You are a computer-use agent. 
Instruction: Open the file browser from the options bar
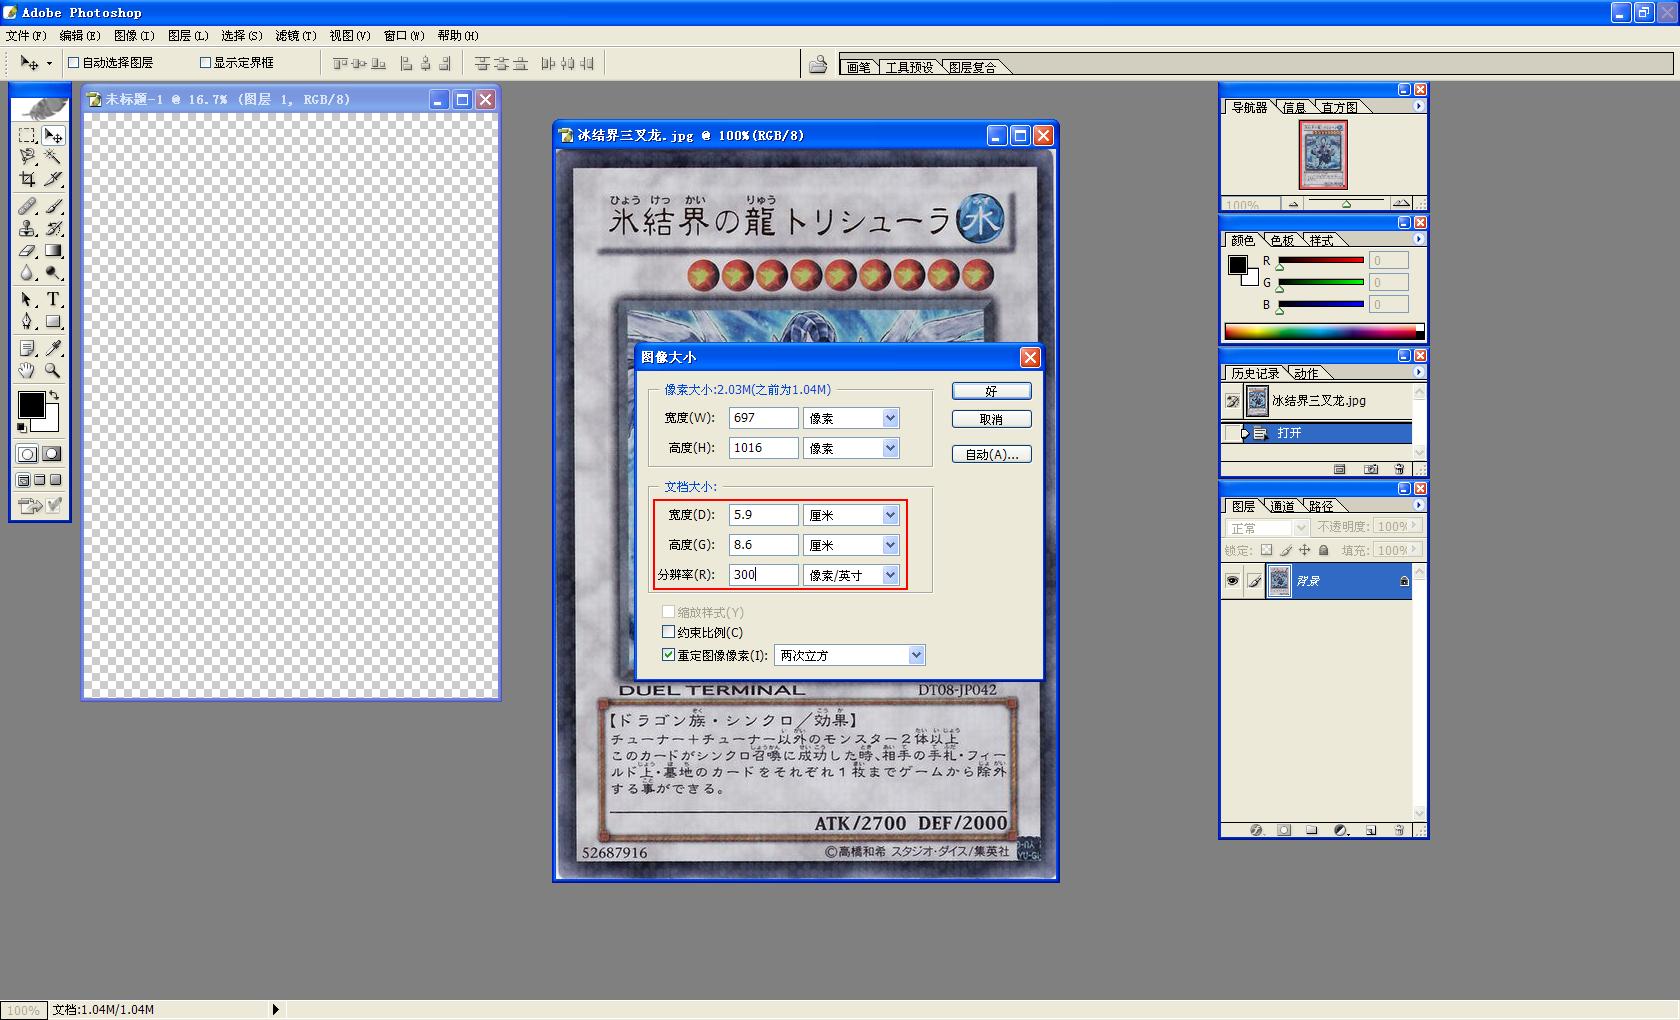[818, 64]
